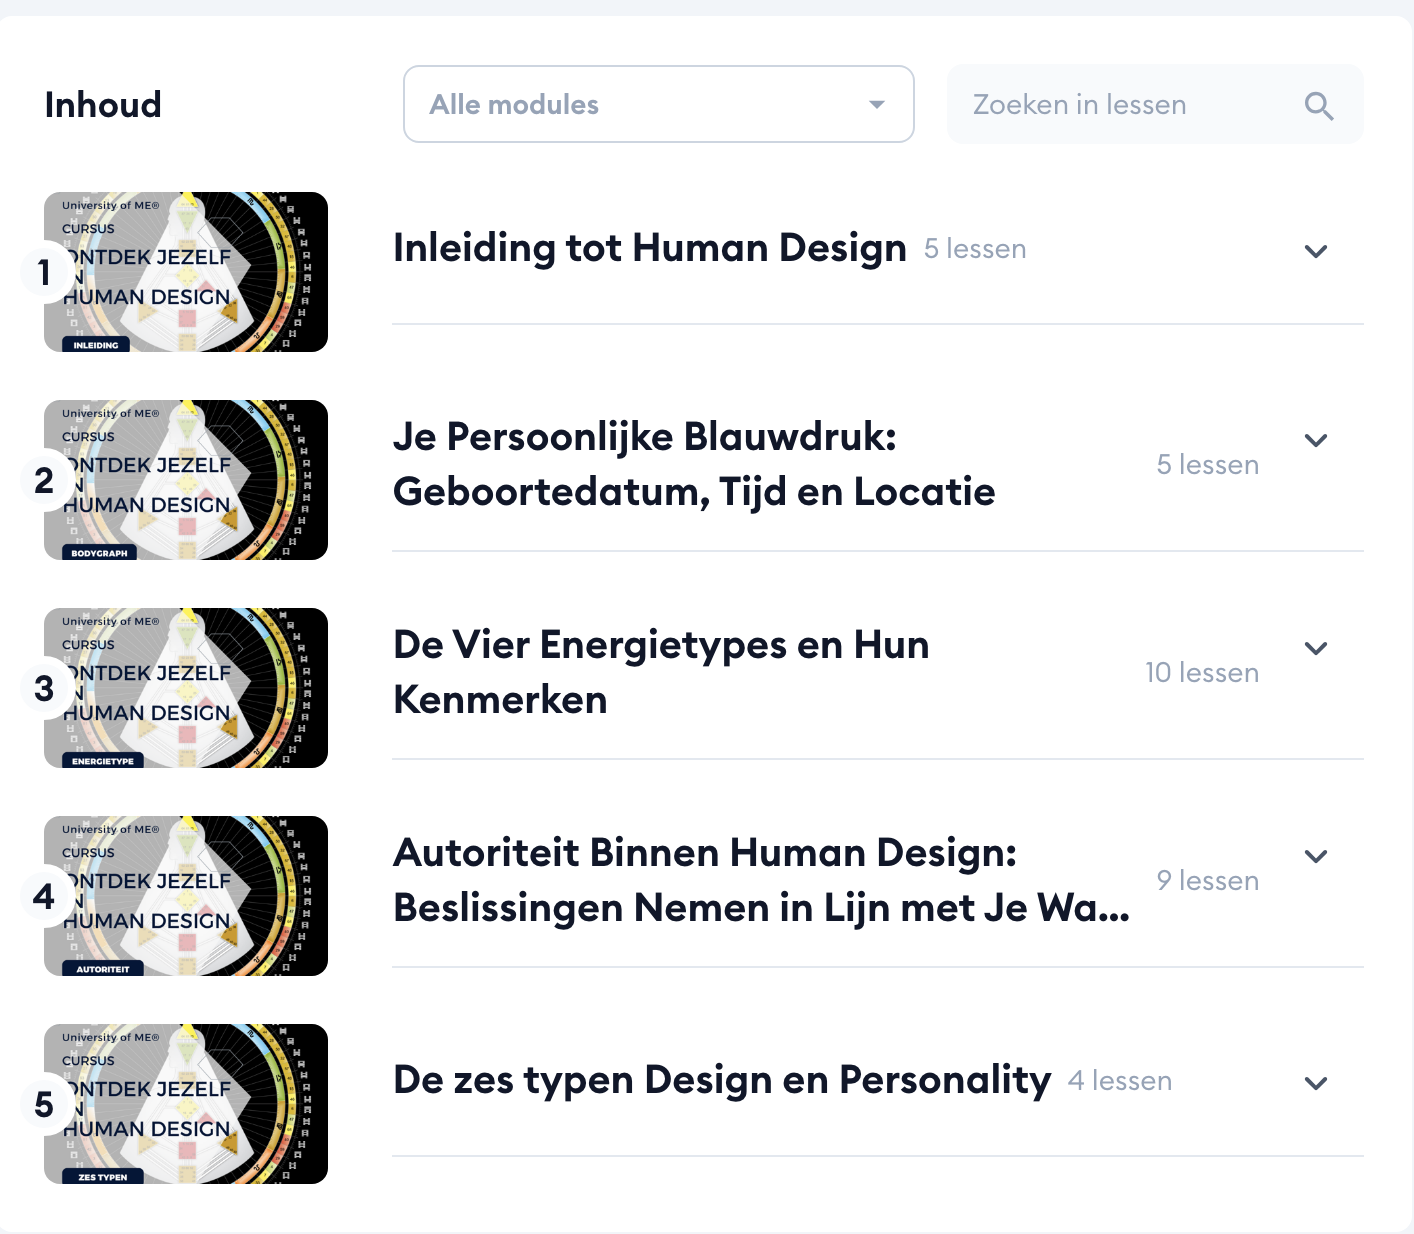The height and width of the screenshot is (1234, 1414).
Task: Expand Je Persoonlijke Blauwdruk module chevron
Action: [1316, 440]
